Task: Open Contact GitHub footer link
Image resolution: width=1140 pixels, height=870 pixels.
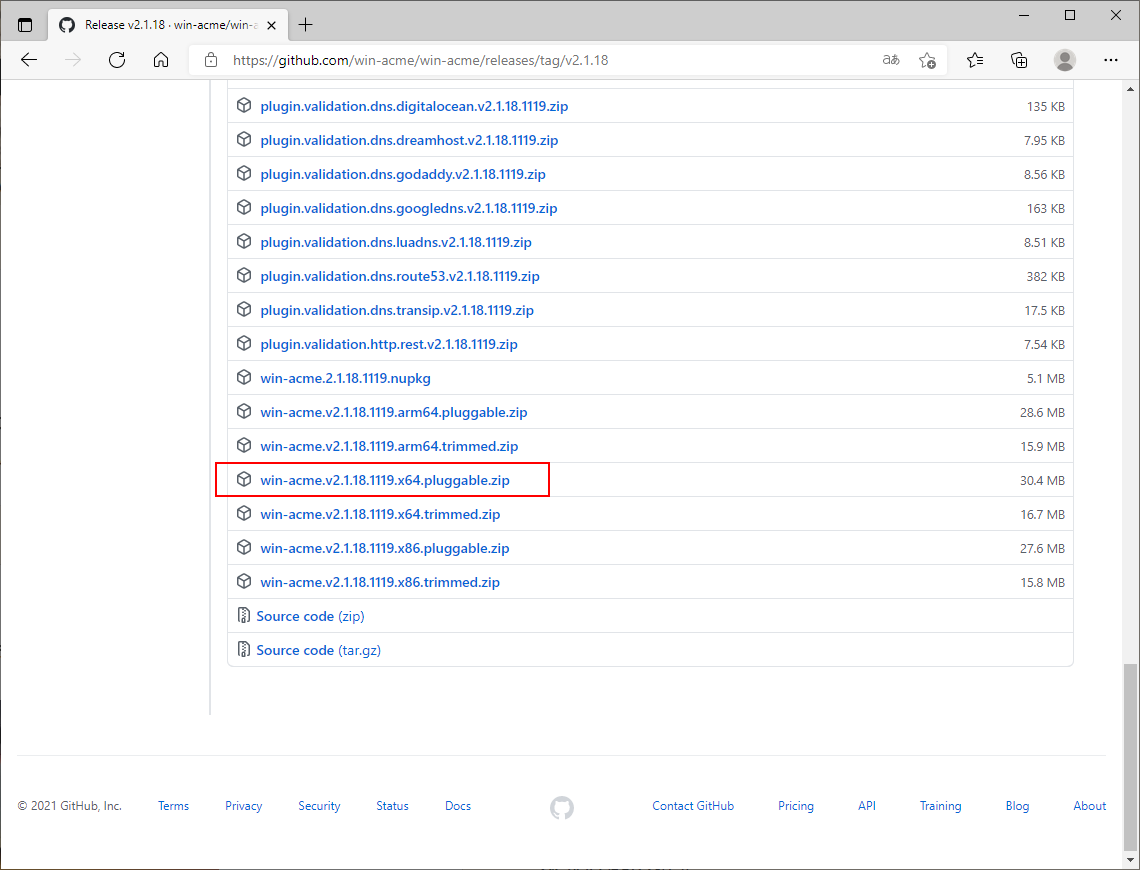Action: pos(693,806)
